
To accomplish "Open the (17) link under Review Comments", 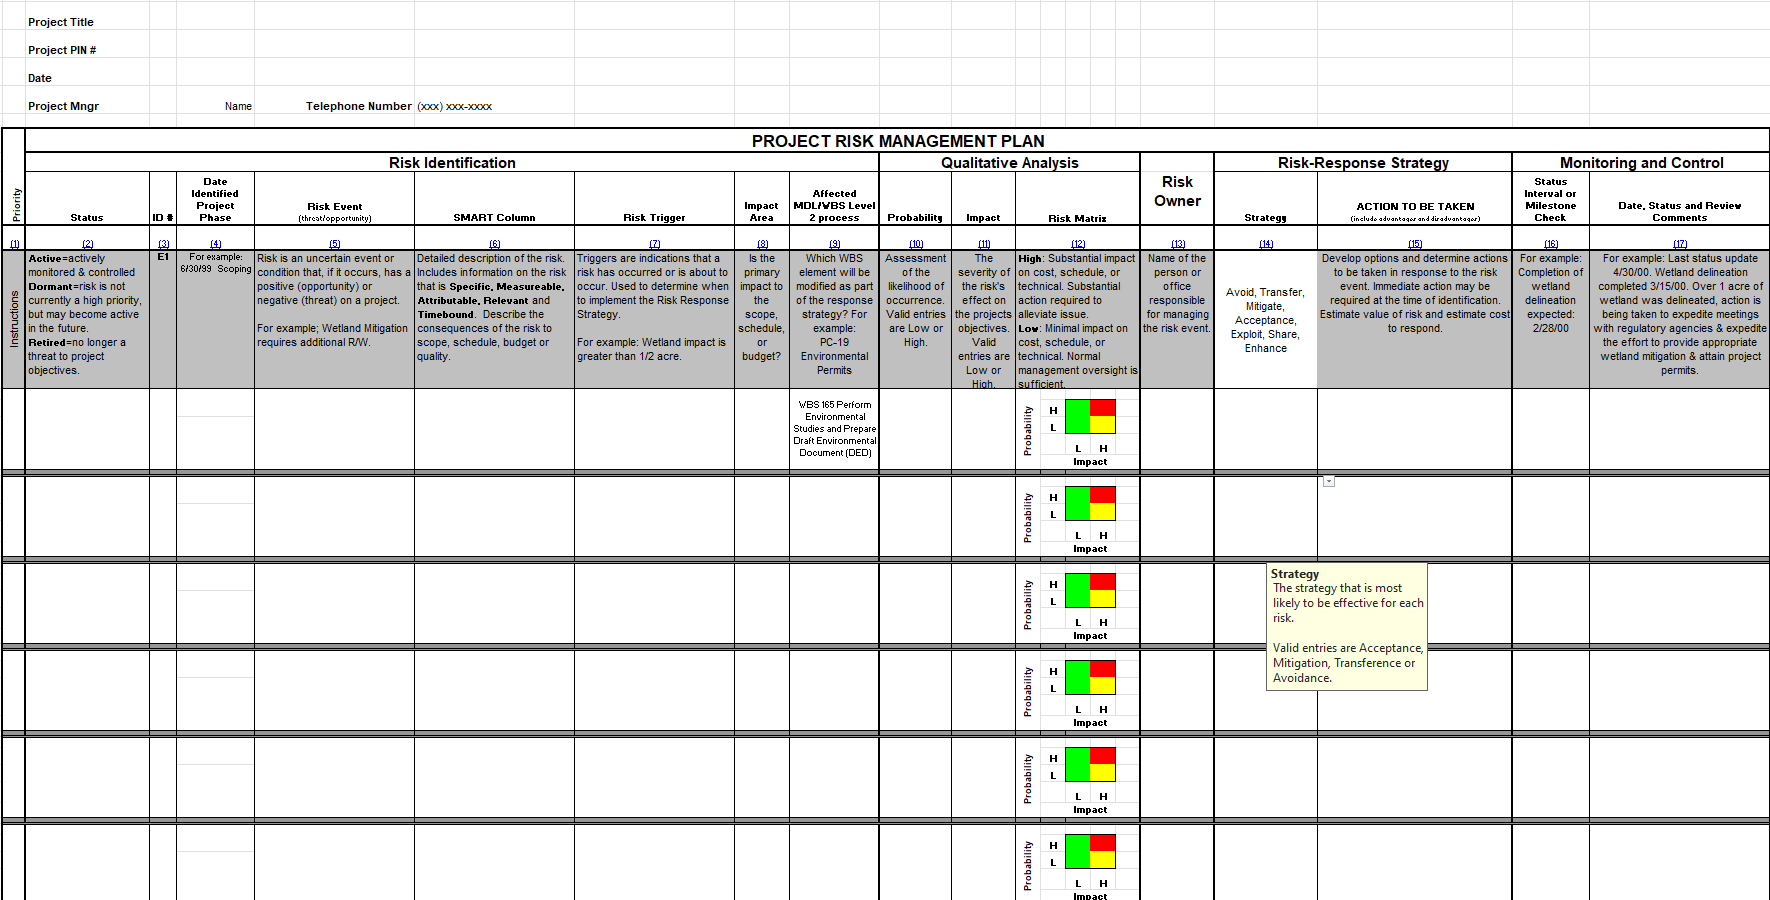I will [1679, 244].
